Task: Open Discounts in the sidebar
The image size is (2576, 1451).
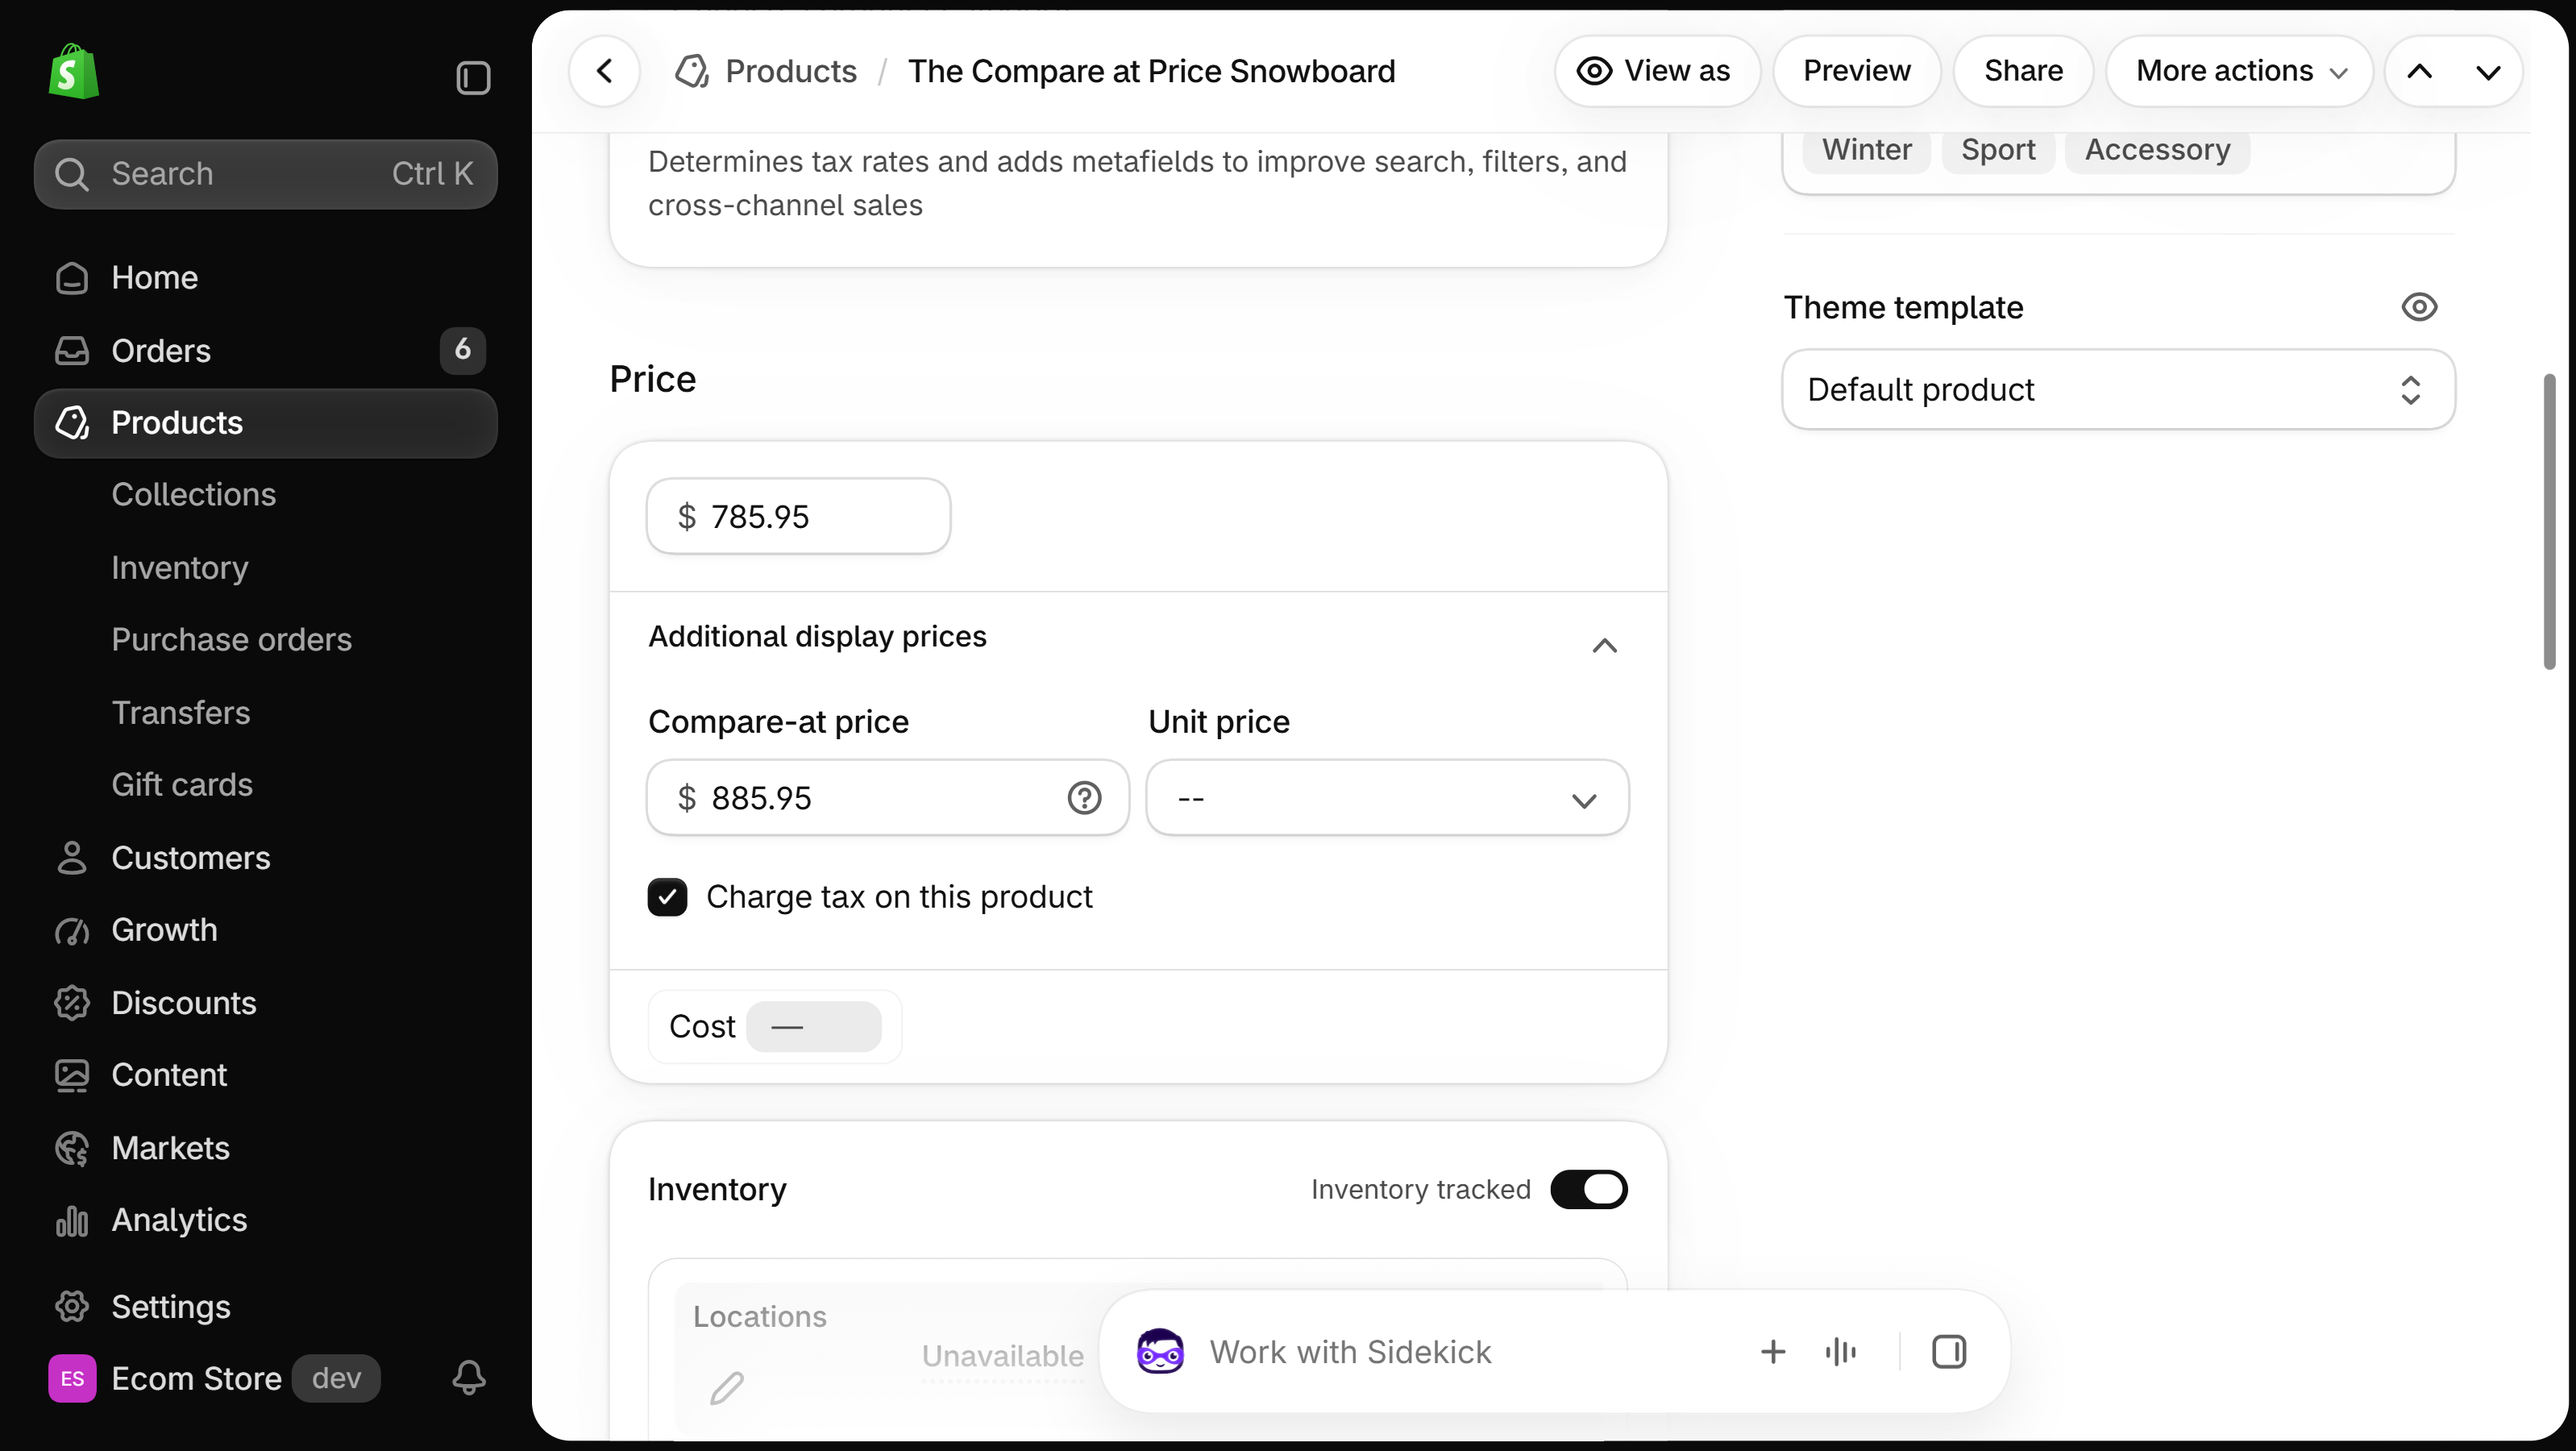Action: [265, 1002]
